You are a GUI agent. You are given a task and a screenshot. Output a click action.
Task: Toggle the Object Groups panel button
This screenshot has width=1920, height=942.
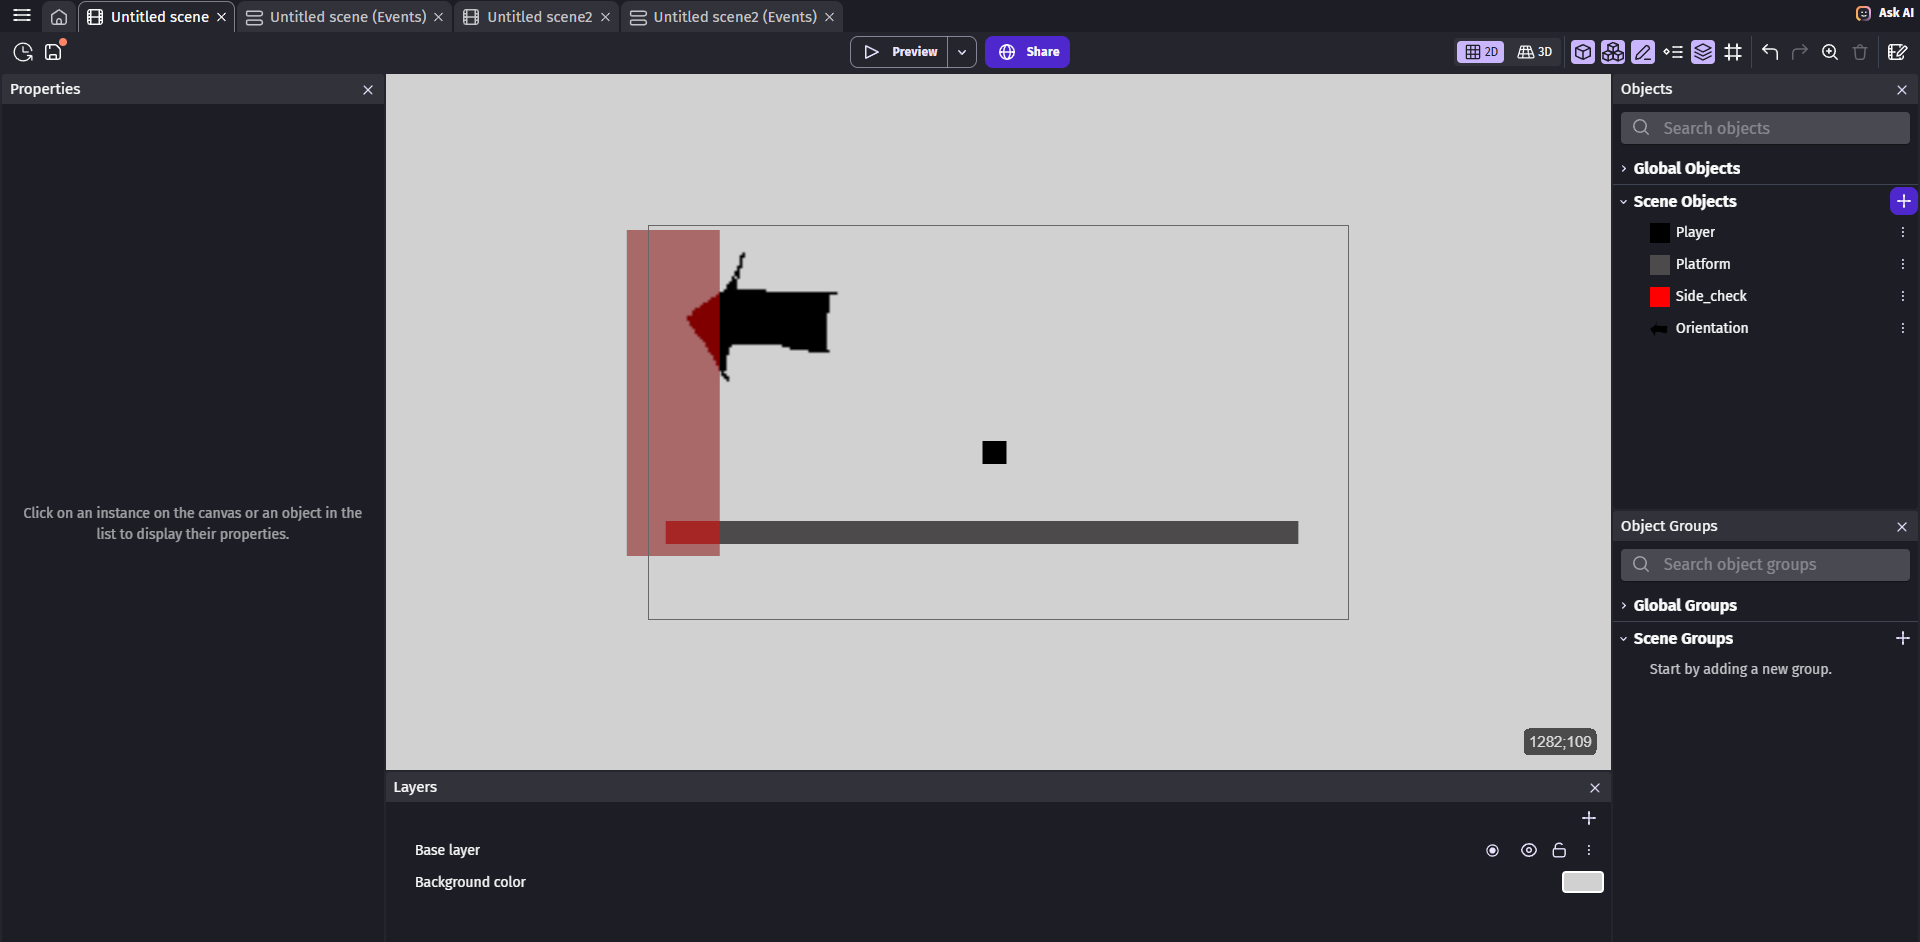(x=1612, y=52)
